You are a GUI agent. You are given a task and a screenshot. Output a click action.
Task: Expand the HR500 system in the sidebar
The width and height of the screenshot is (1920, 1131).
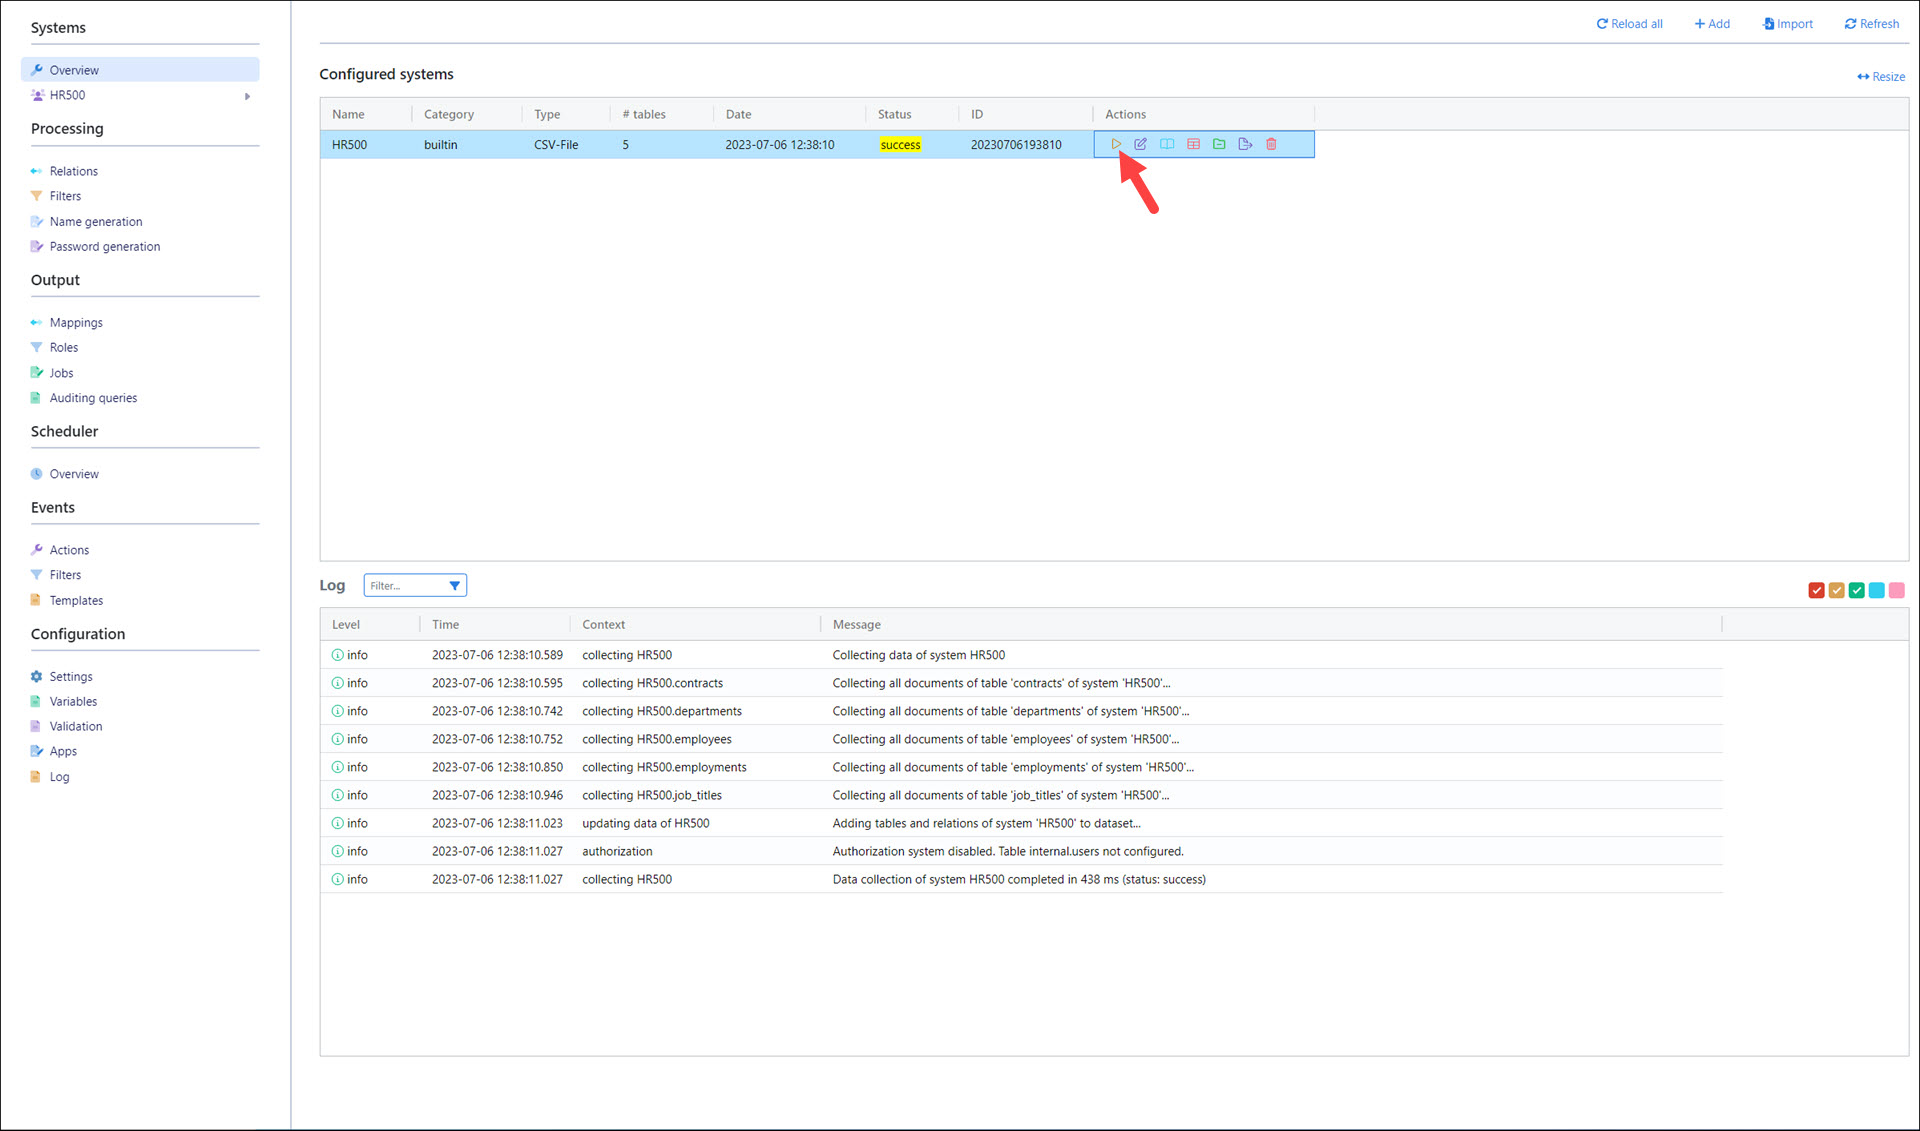point(248,94)
